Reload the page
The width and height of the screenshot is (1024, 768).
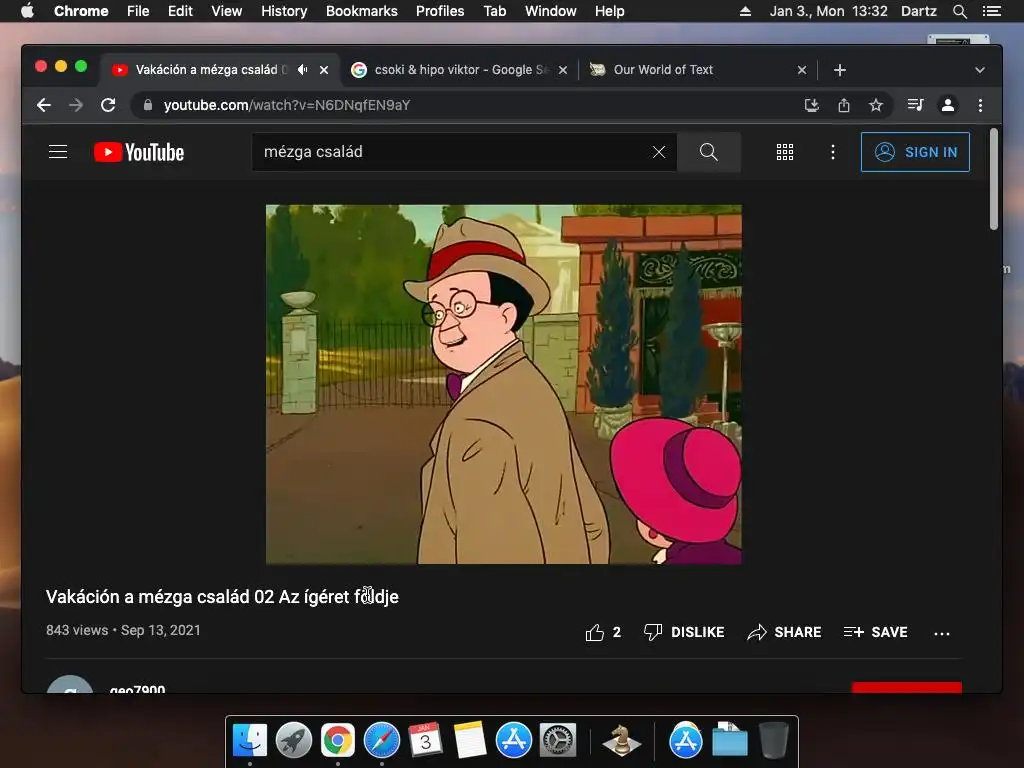[x=108, y=105]
